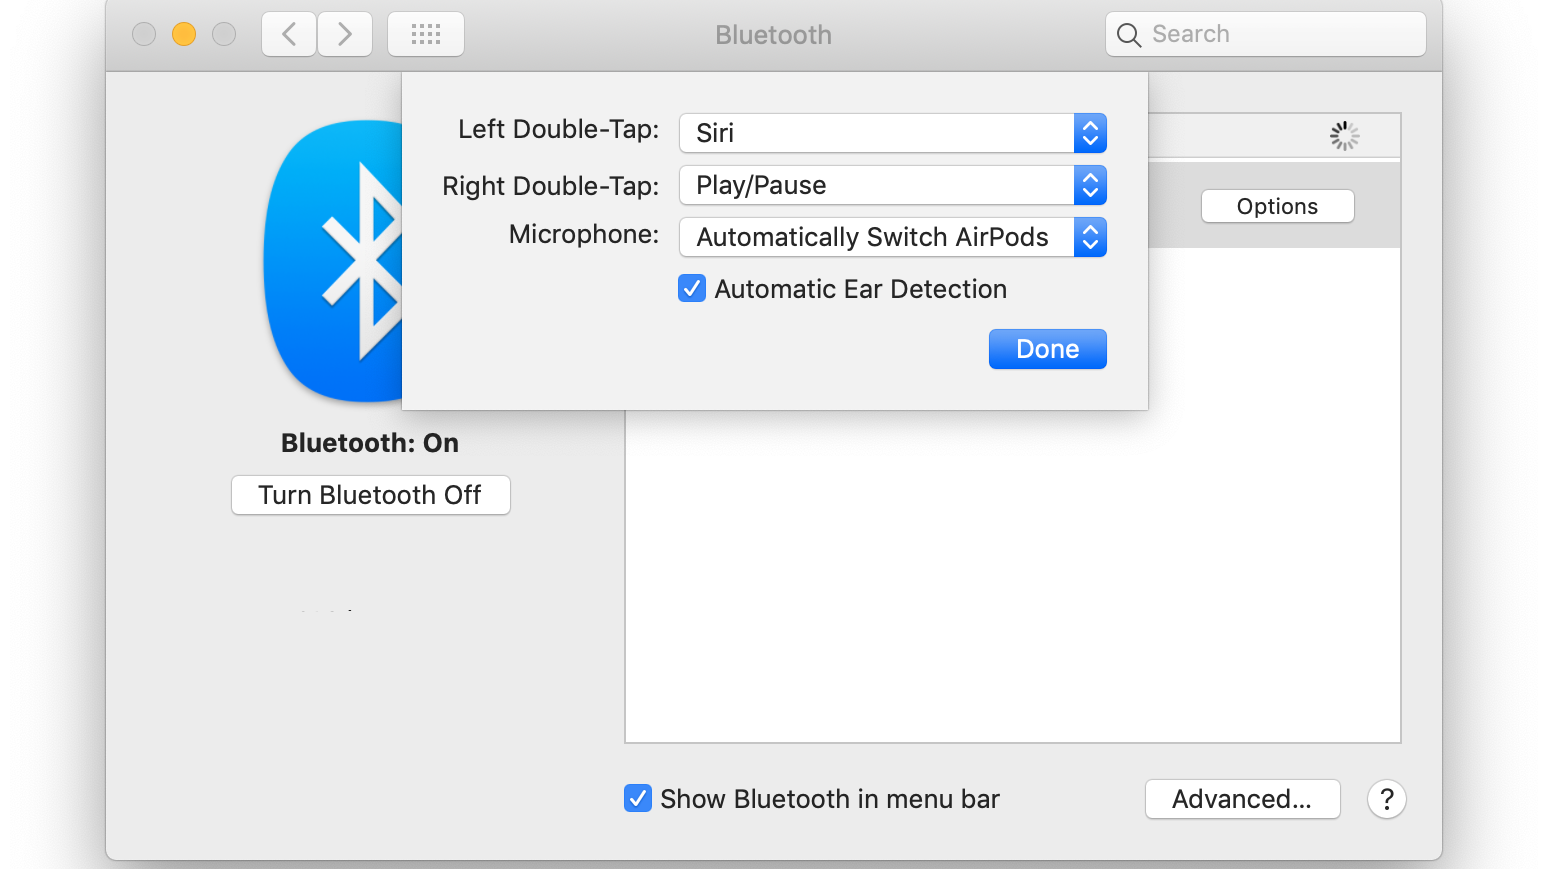Click Turn Bluetooth Off
Screen dimensions: 1543x869
coord(370,494)
